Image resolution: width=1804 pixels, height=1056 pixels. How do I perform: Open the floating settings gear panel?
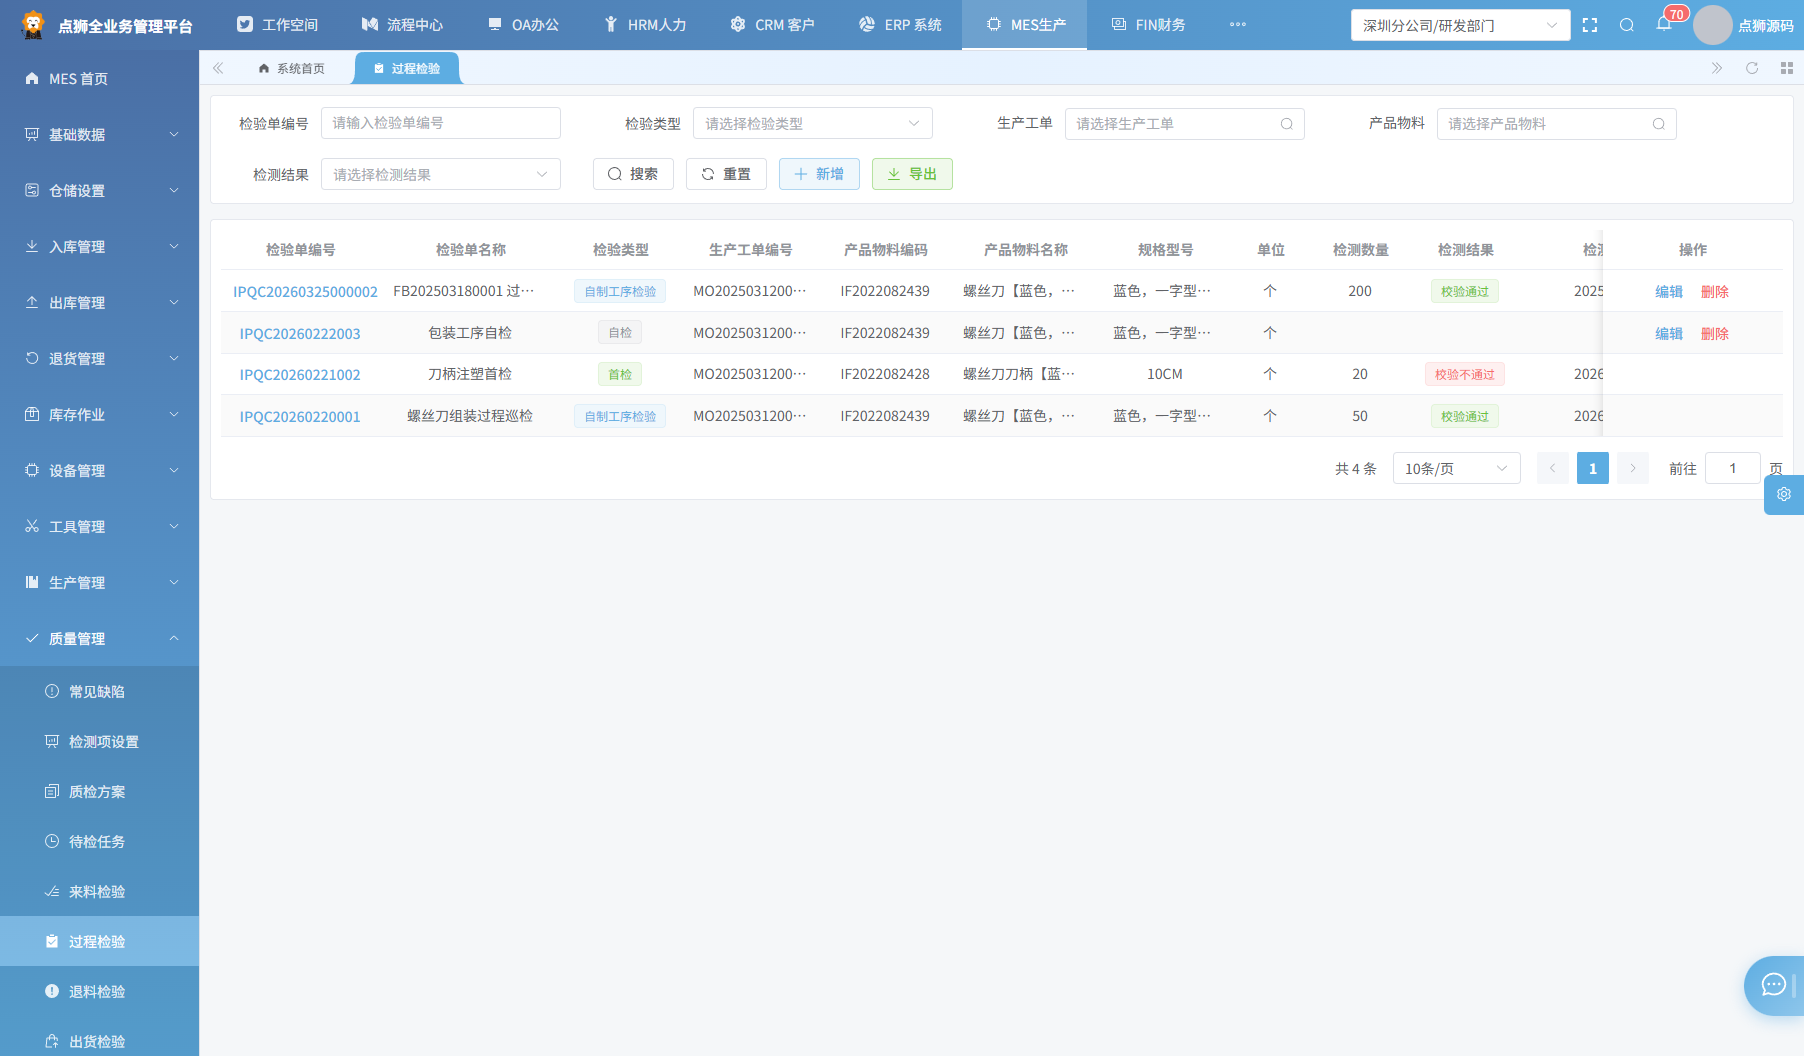(x=1784, y=494)
